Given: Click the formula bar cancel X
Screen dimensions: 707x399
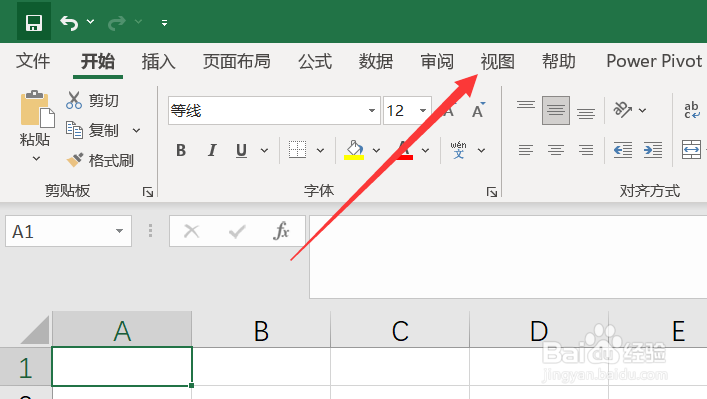Looking at the screenshot, I should 192,232.
